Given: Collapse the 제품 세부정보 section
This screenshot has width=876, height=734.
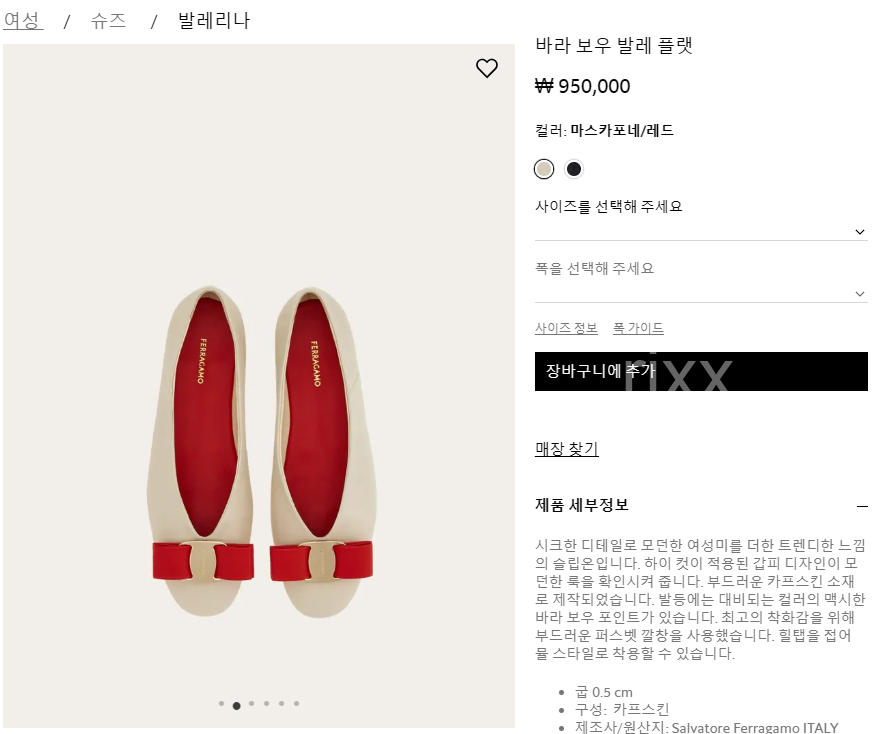Looking at the screenshot, I should (861, 506).
